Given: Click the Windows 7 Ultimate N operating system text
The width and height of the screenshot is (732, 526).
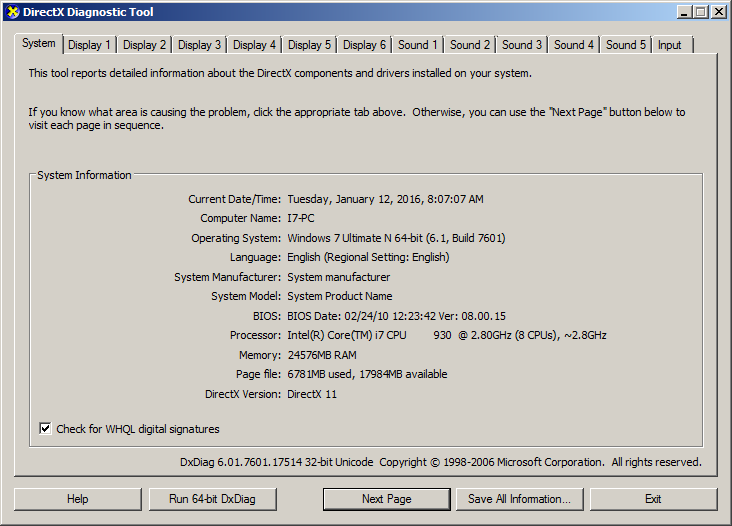Looking at the screenshot, I should [x=396, y=238].
